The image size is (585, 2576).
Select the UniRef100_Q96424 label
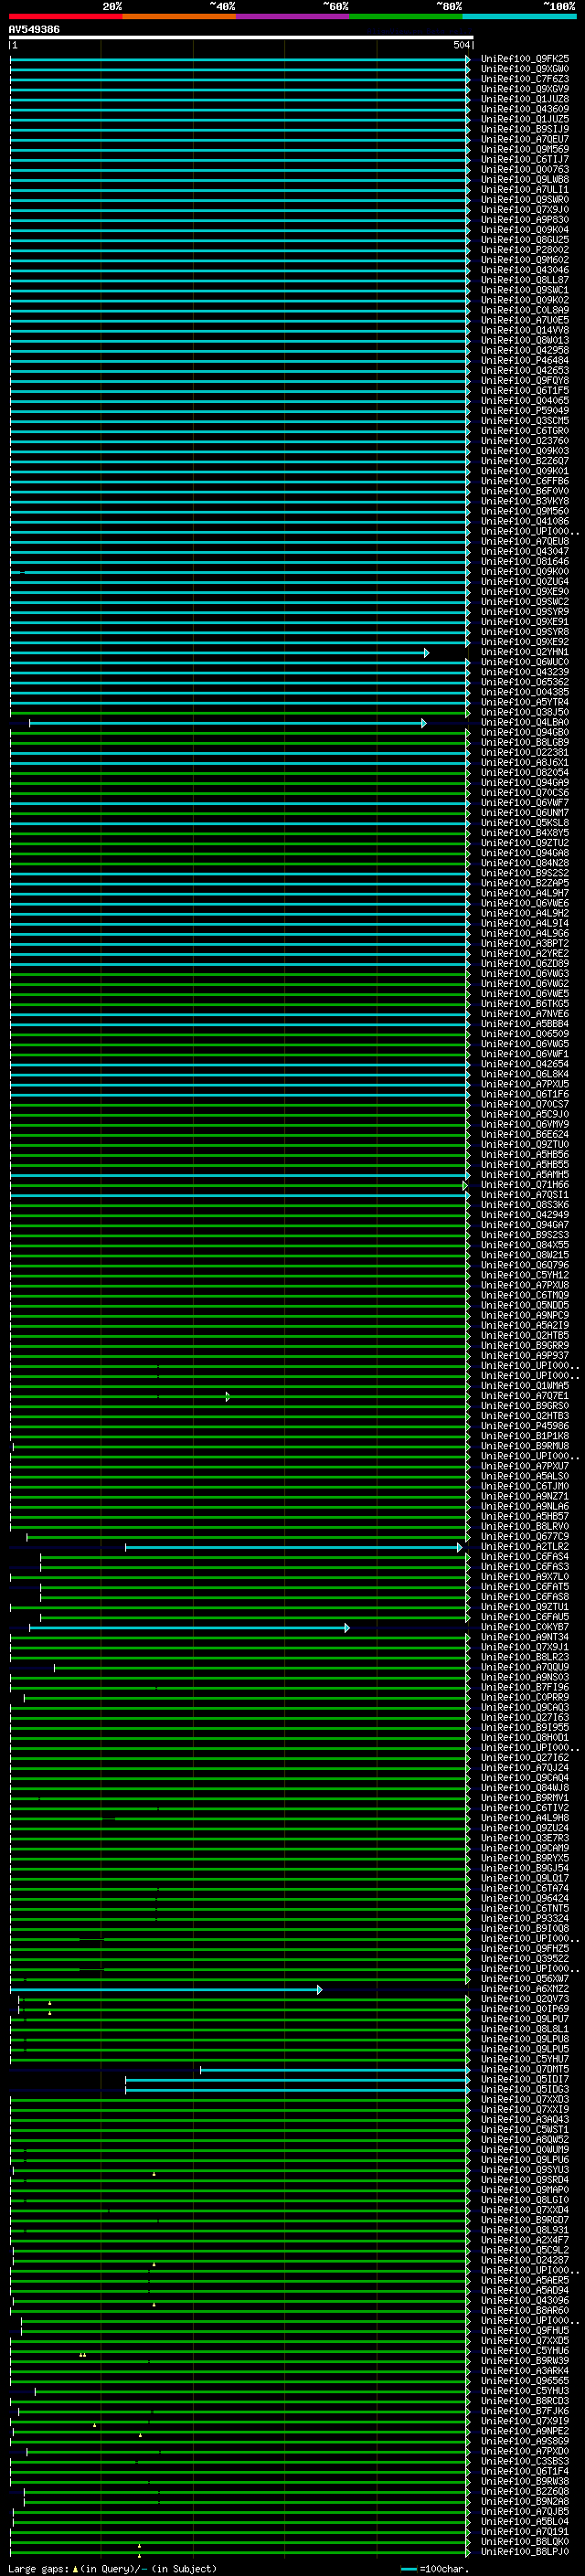[x=525, y=1899]
